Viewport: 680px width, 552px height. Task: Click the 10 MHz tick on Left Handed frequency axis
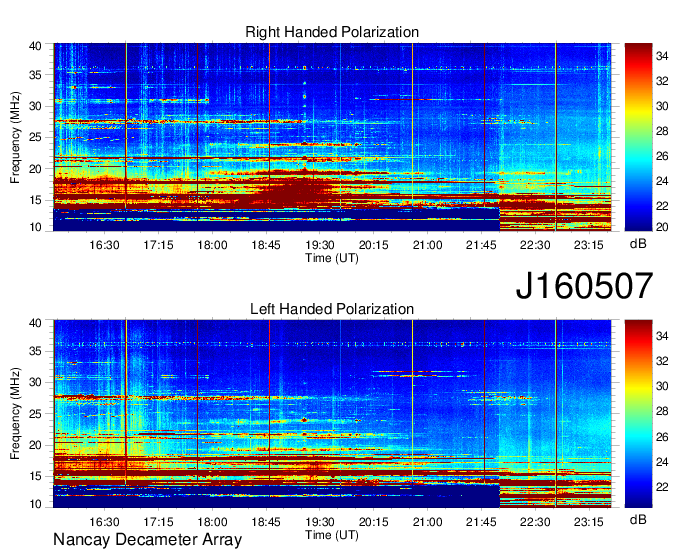pyautogui.click(x=35, y=504)
